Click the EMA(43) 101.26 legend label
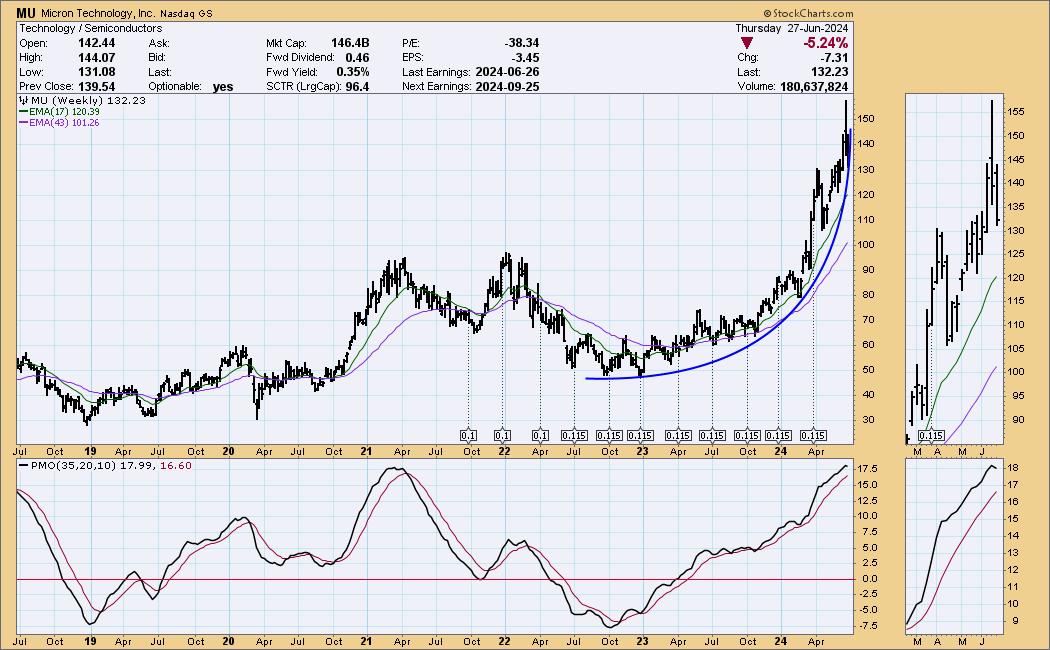 [64, 123]
